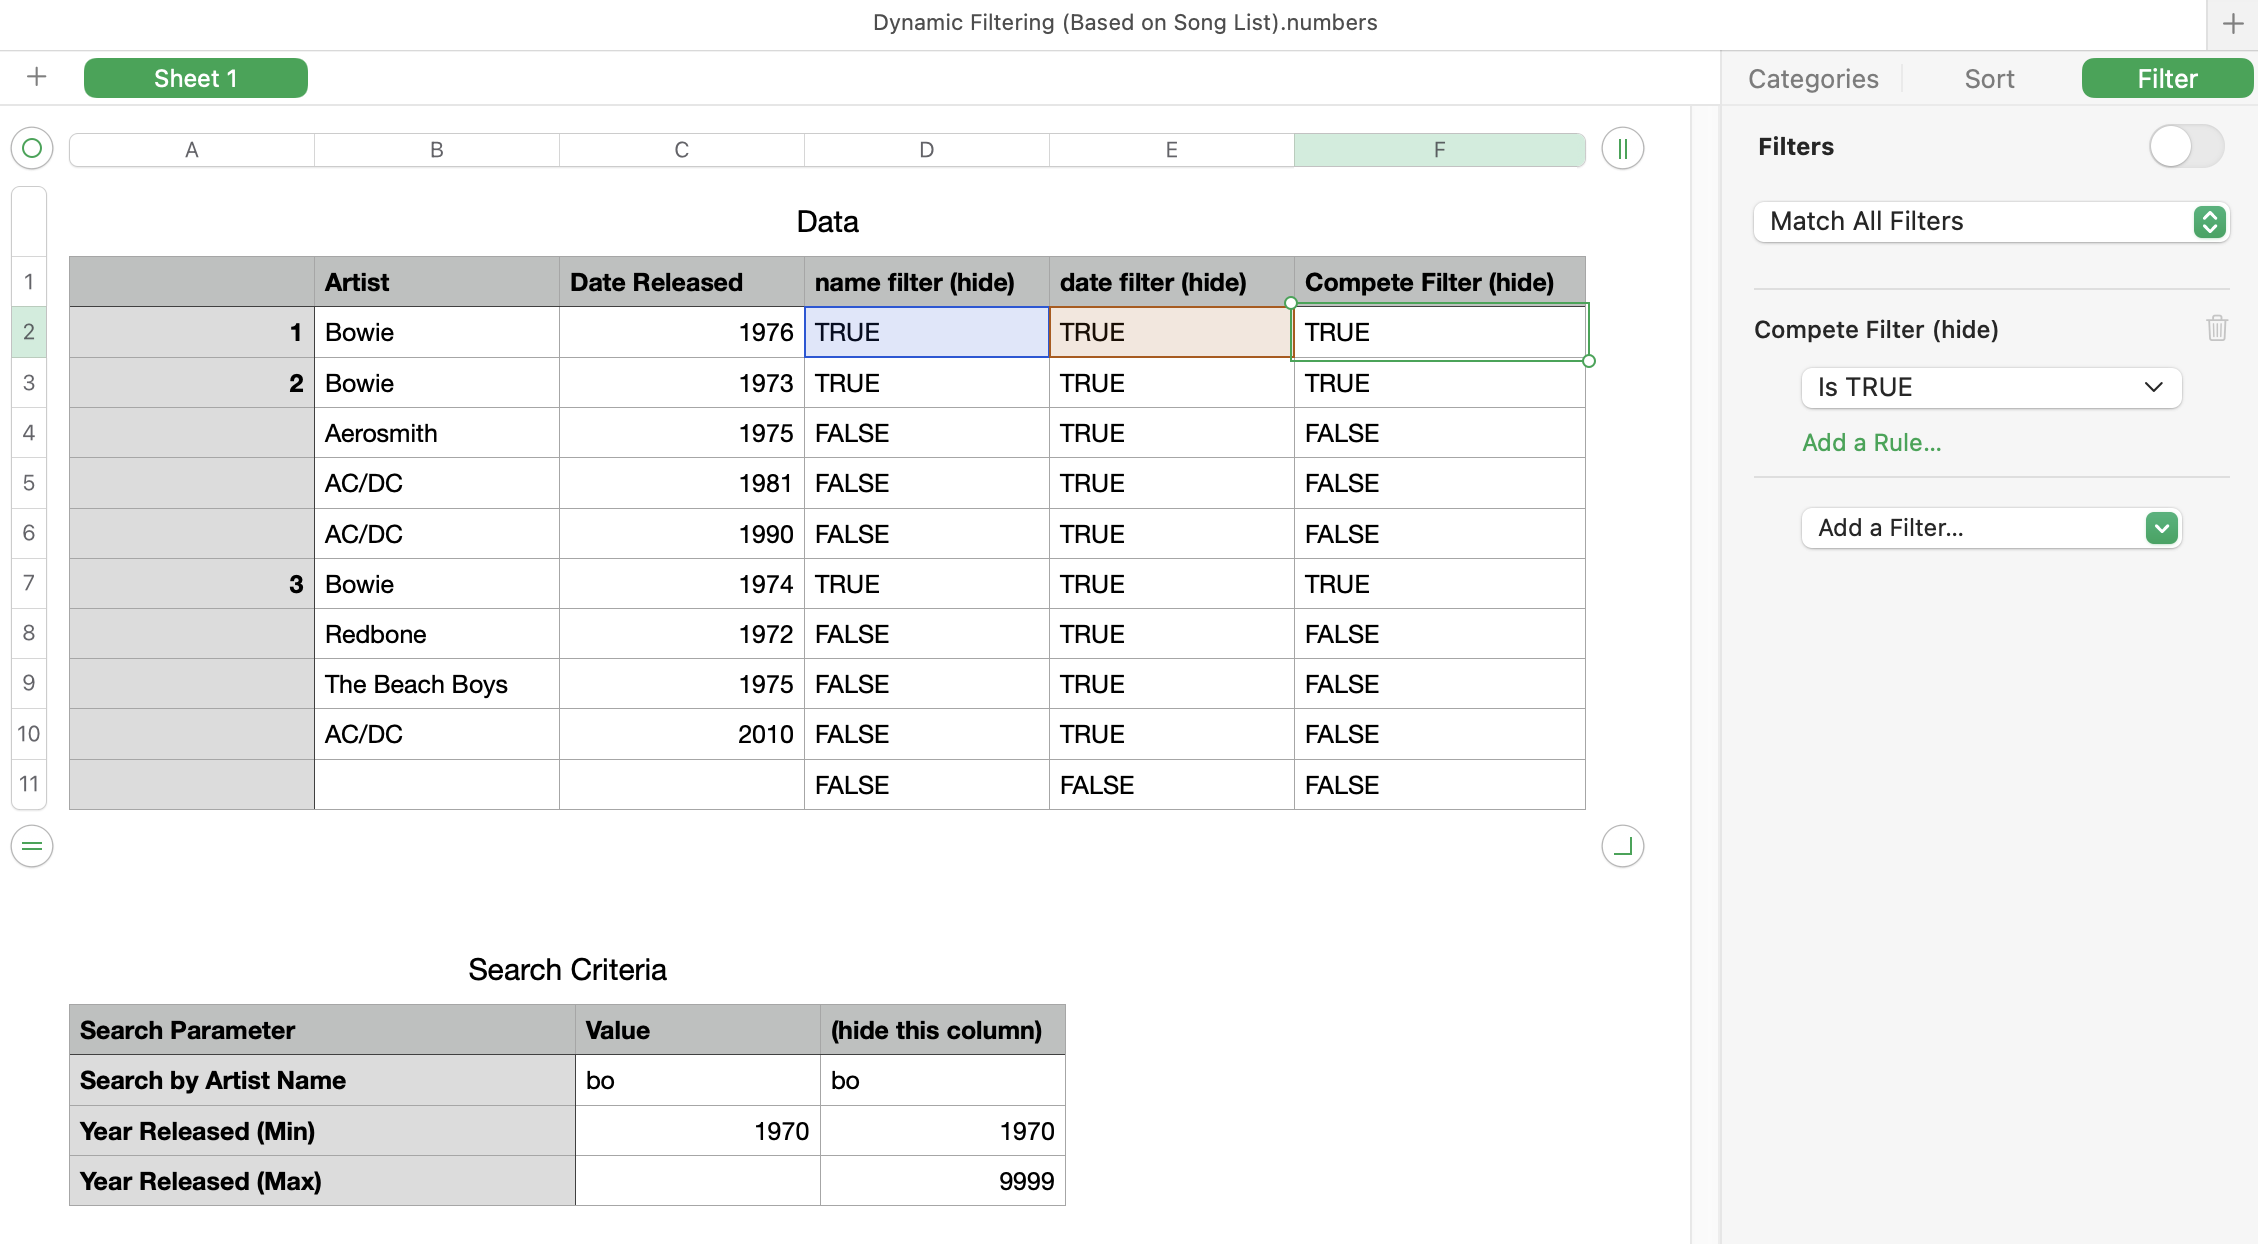The height and width of the screenshot is (1244, 2258).
Task: Click the add columns handle icon
Action: coord(1622,149)
